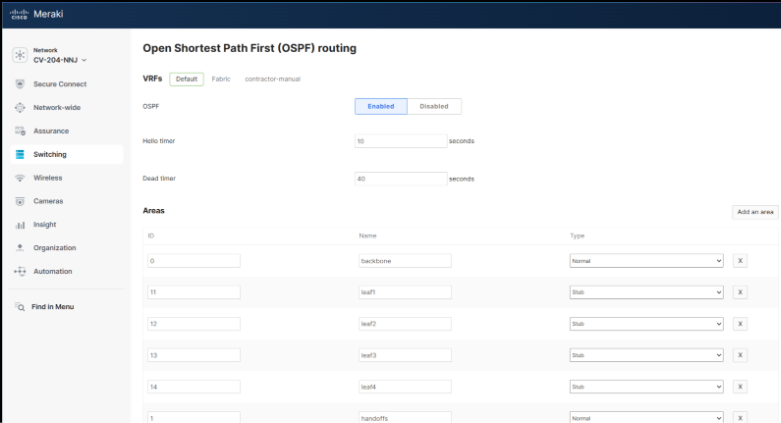Click the backbone name field
Screen dimensions: 781x423
point(405,261)
